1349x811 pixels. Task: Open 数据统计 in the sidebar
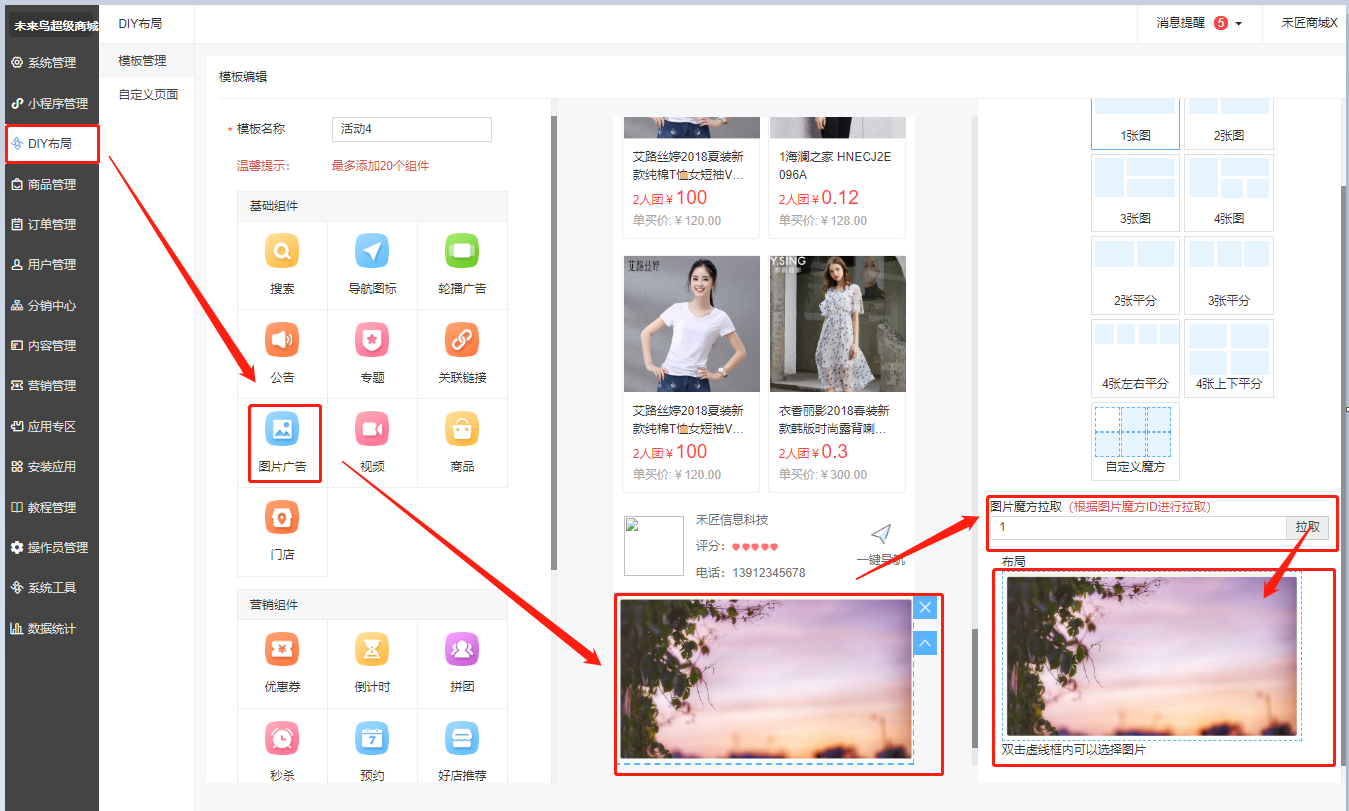pyautogui.click(x=50, y=628)
